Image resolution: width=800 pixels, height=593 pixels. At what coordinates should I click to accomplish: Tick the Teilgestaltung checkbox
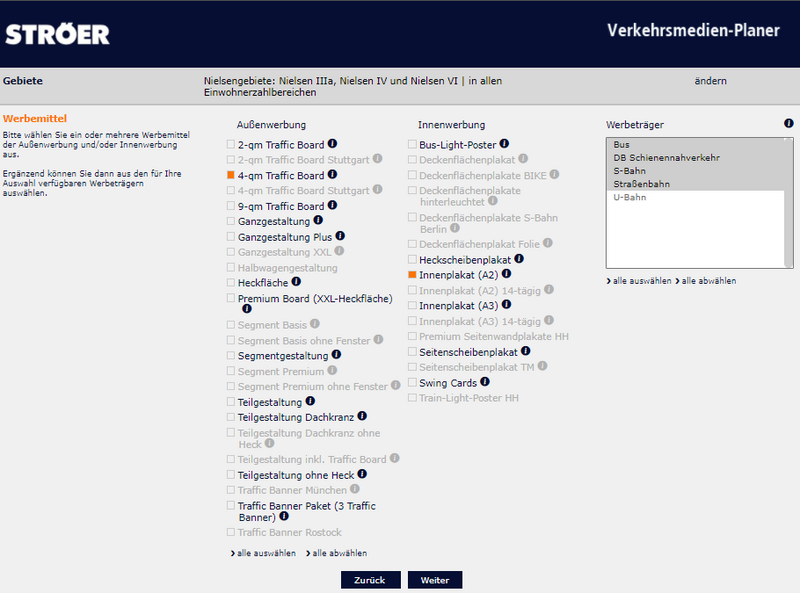point(231,402)
